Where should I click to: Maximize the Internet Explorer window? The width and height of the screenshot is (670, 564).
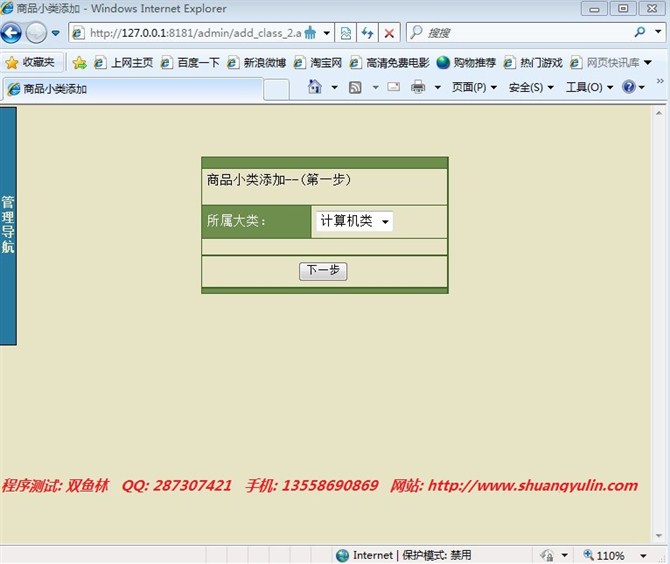pyautogui.click(x=623, y=9)
